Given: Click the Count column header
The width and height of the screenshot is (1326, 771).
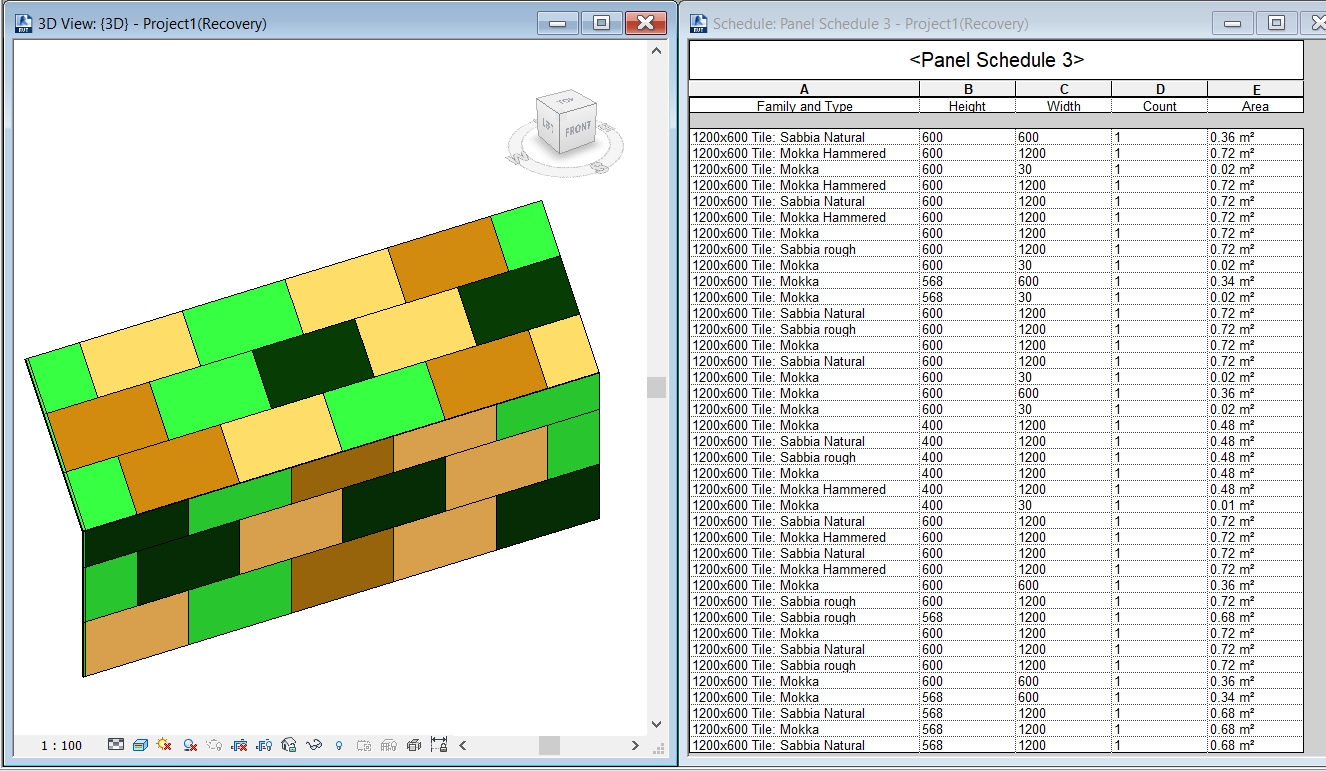Looking at the screenshot, I should [x=1159, y=105].
